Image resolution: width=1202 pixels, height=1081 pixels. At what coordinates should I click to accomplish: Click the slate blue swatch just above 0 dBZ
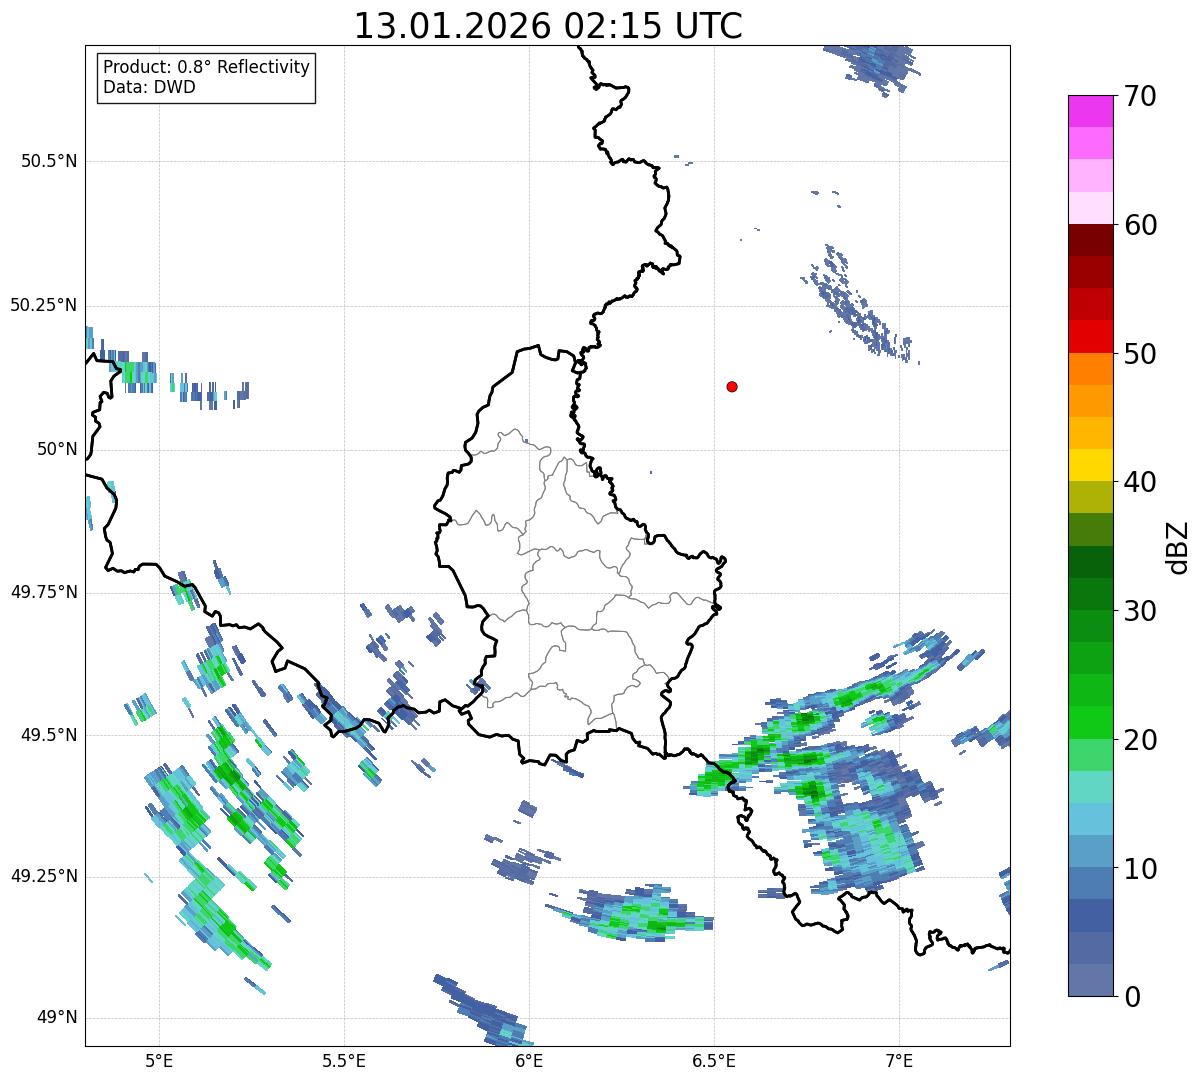(x=1091, y=980)
